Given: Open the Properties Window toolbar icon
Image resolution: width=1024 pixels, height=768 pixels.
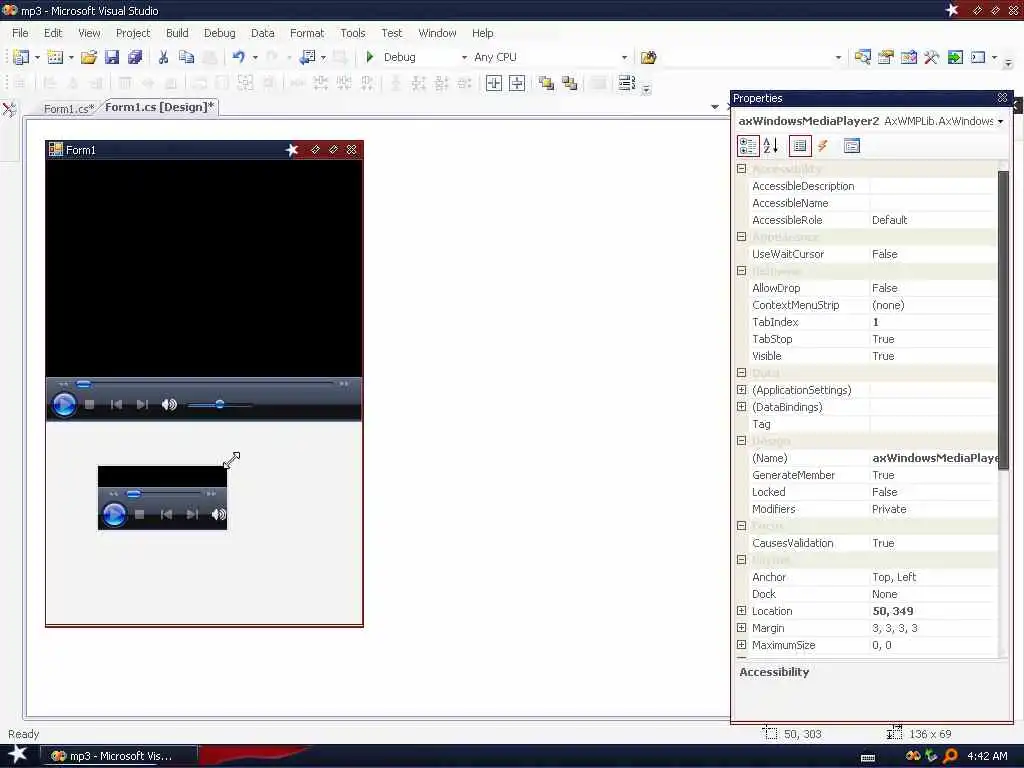Looking at the screenshot, I should (886, 57).
